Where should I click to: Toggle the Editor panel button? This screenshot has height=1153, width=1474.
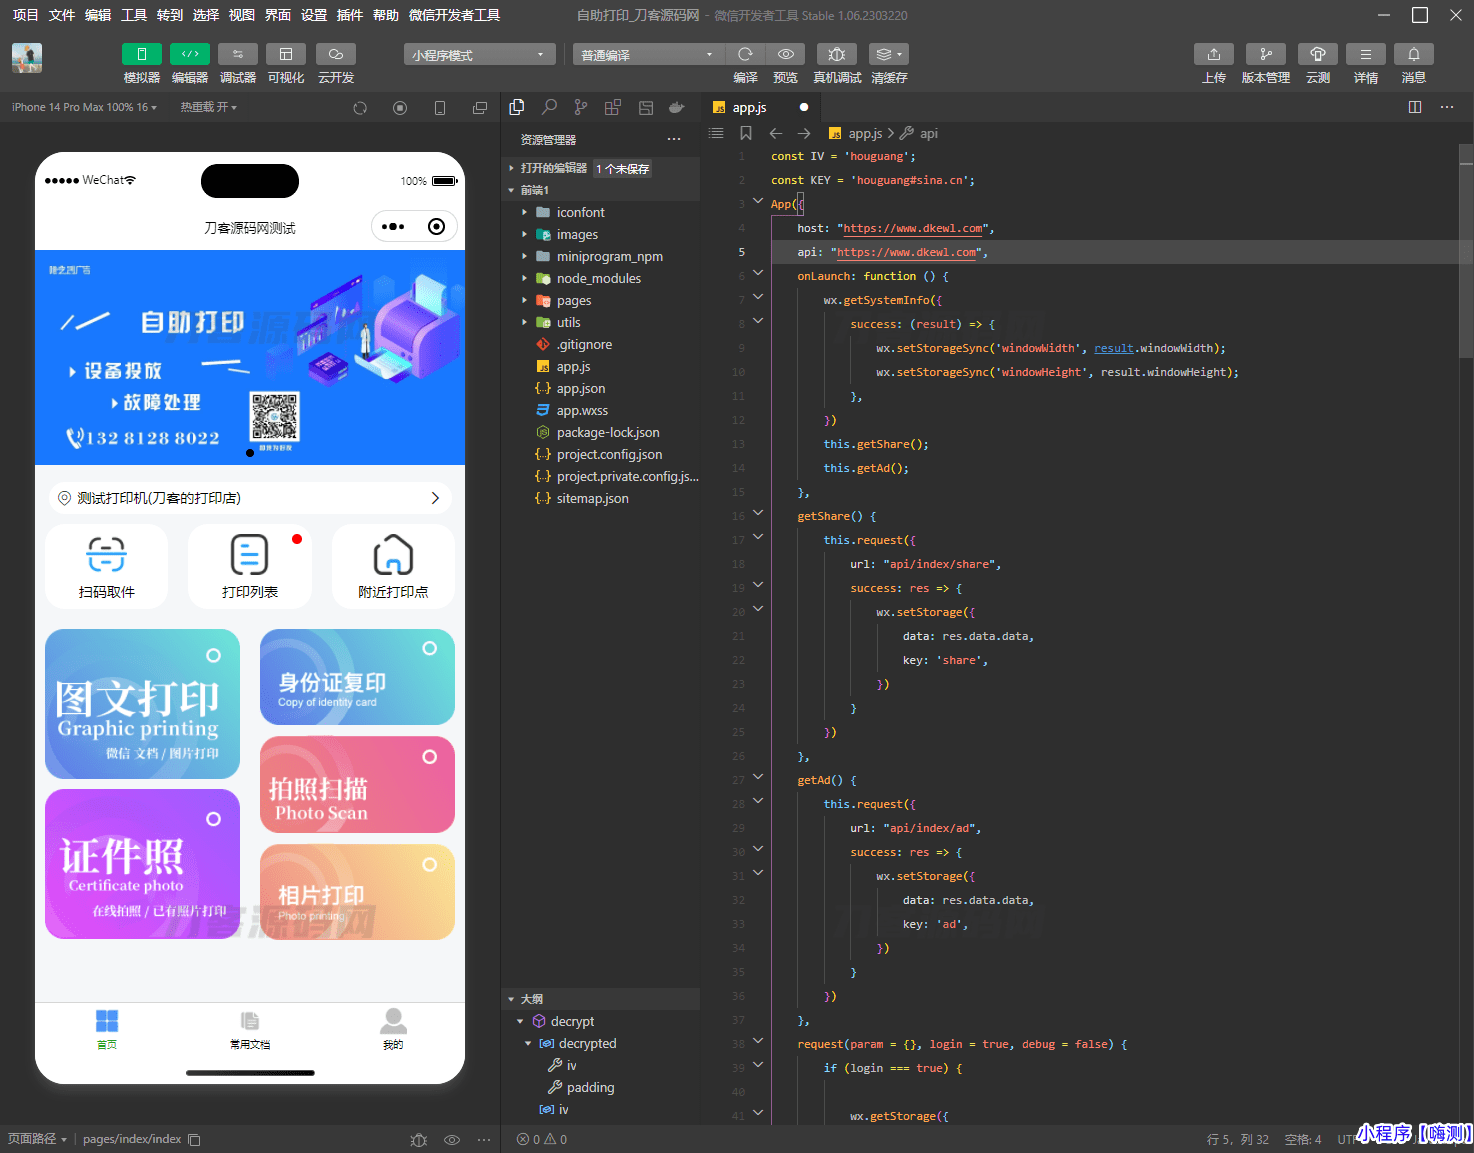pyautogui.click(x=189, y=54)
